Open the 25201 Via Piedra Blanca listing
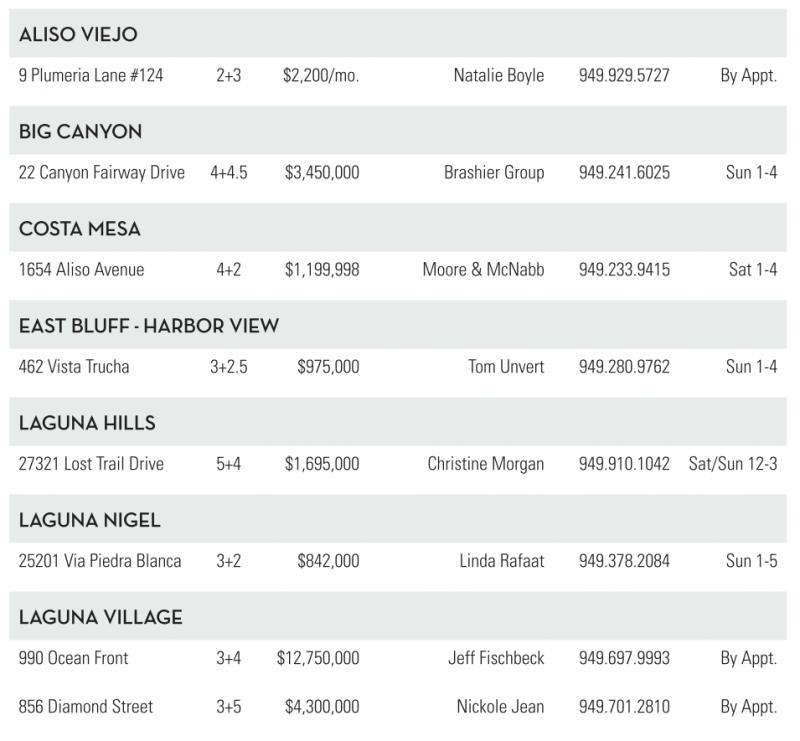Viewport: 800px width, 741px height. click(x=100, y=561)
